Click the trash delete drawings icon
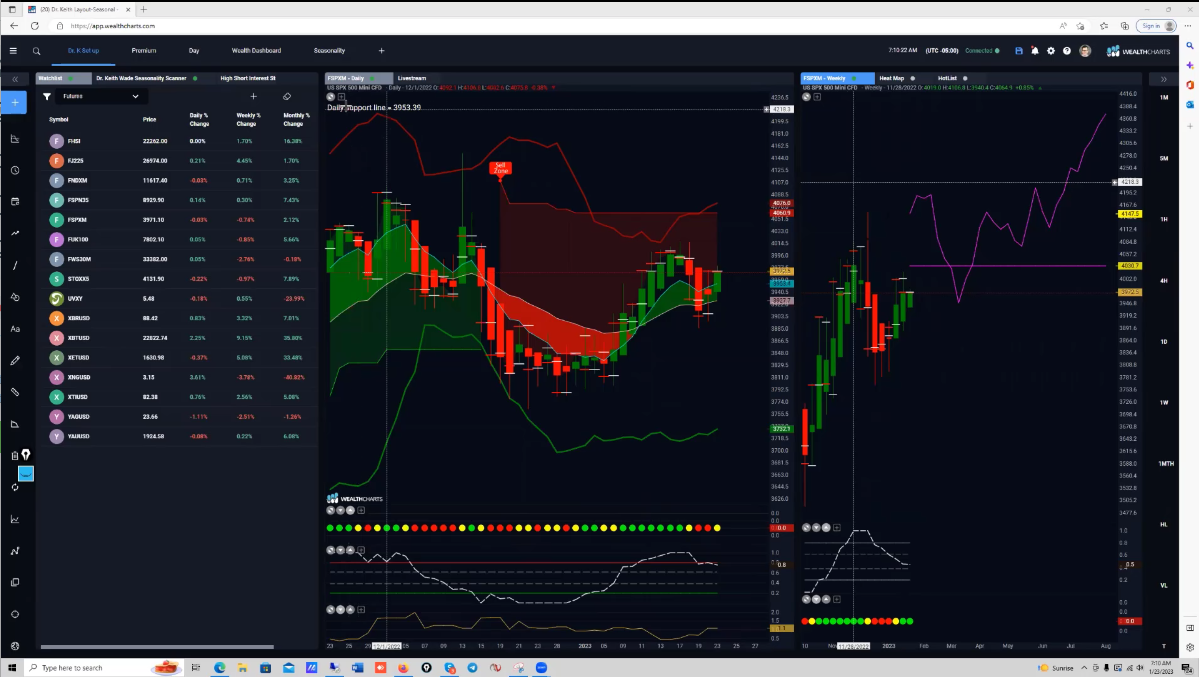The height and width of the screenshot is (677, 1199). pyautogui.click(x=14, y=455)
